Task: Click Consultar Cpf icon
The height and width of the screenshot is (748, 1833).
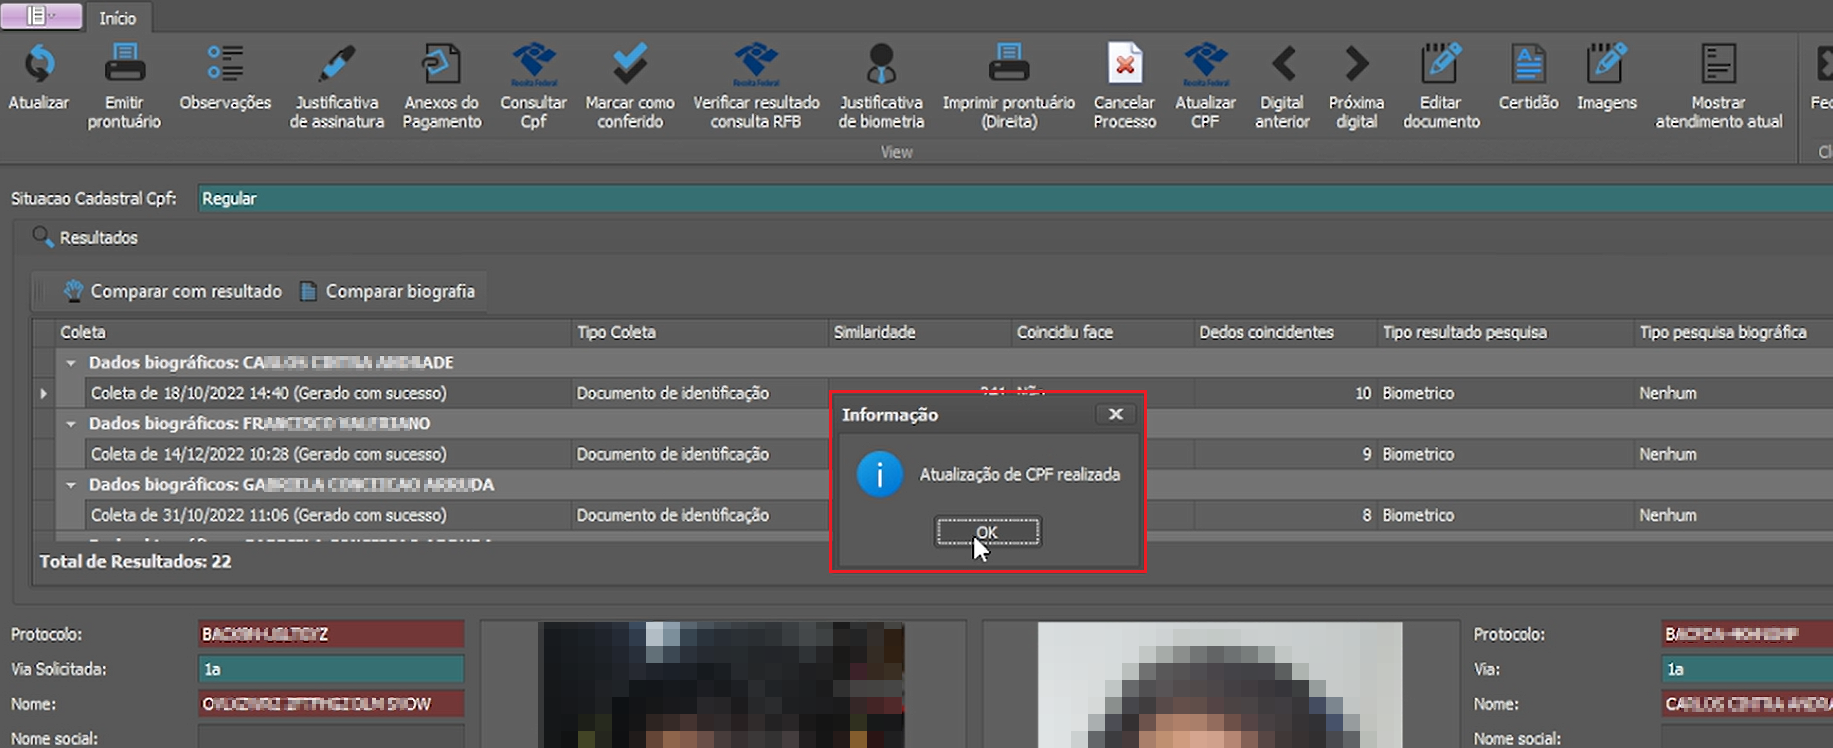Action: pyautogui.click(x=533, y=64)
